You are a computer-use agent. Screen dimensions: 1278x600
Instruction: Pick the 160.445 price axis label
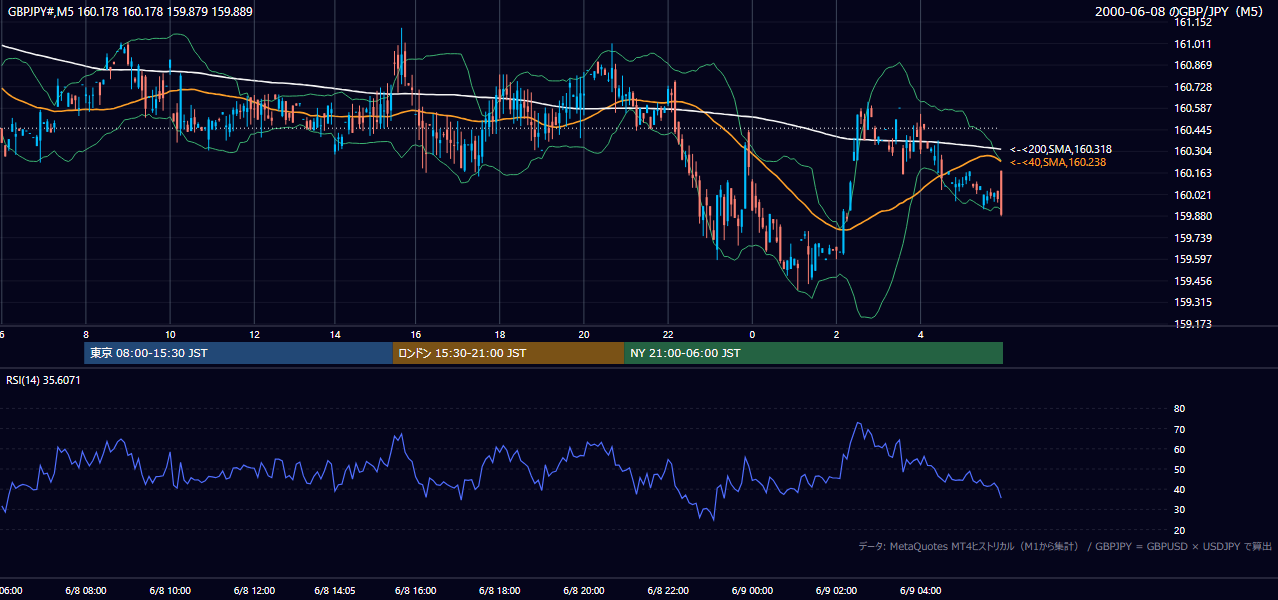tap(1193, 130)
